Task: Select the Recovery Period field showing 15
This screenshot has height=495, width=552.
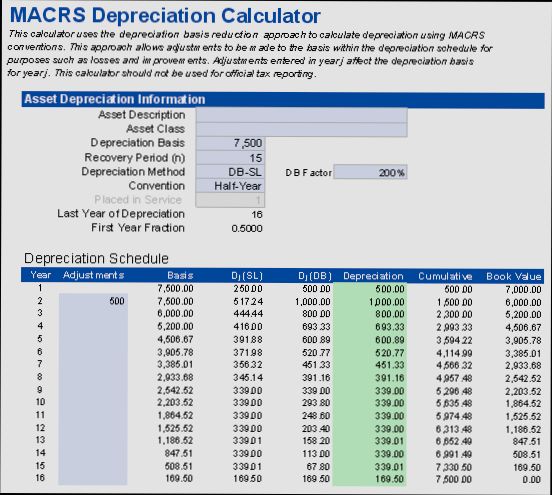Action: coord(230,158)
